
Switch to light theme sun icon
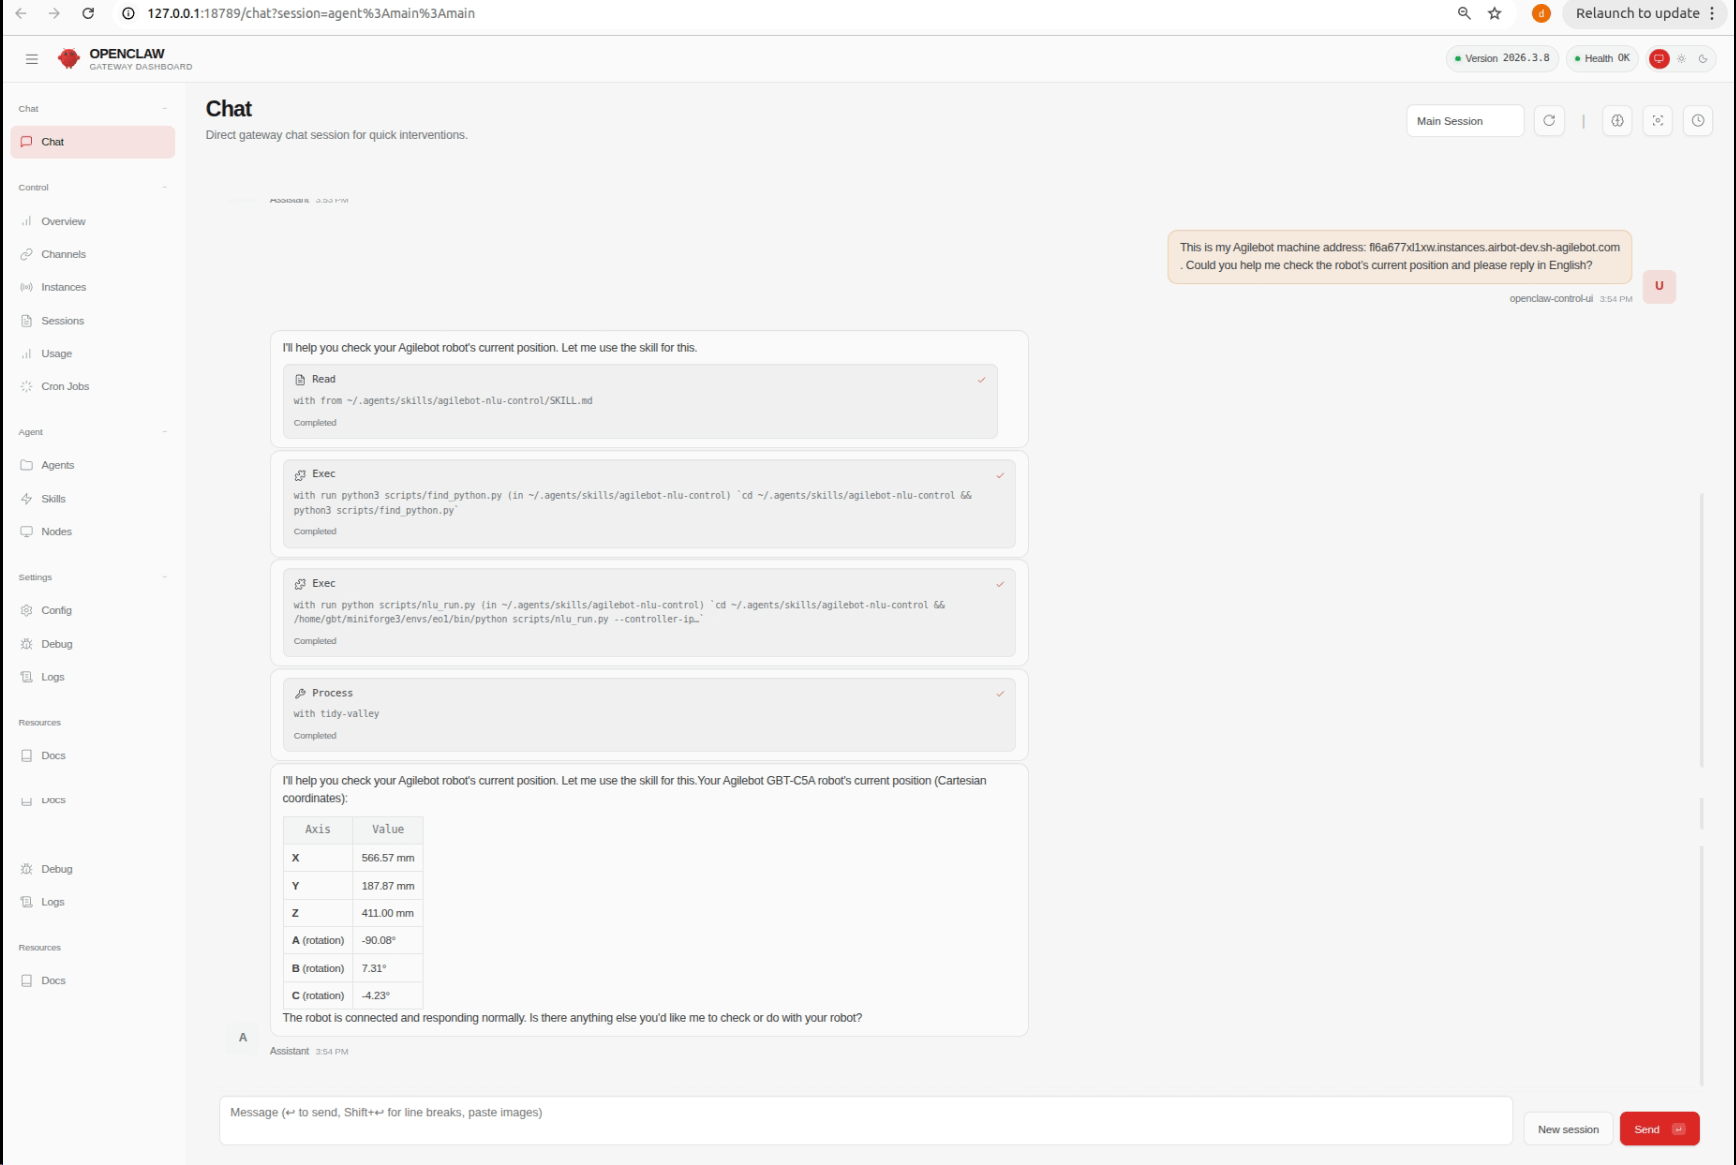(1681, 59)
